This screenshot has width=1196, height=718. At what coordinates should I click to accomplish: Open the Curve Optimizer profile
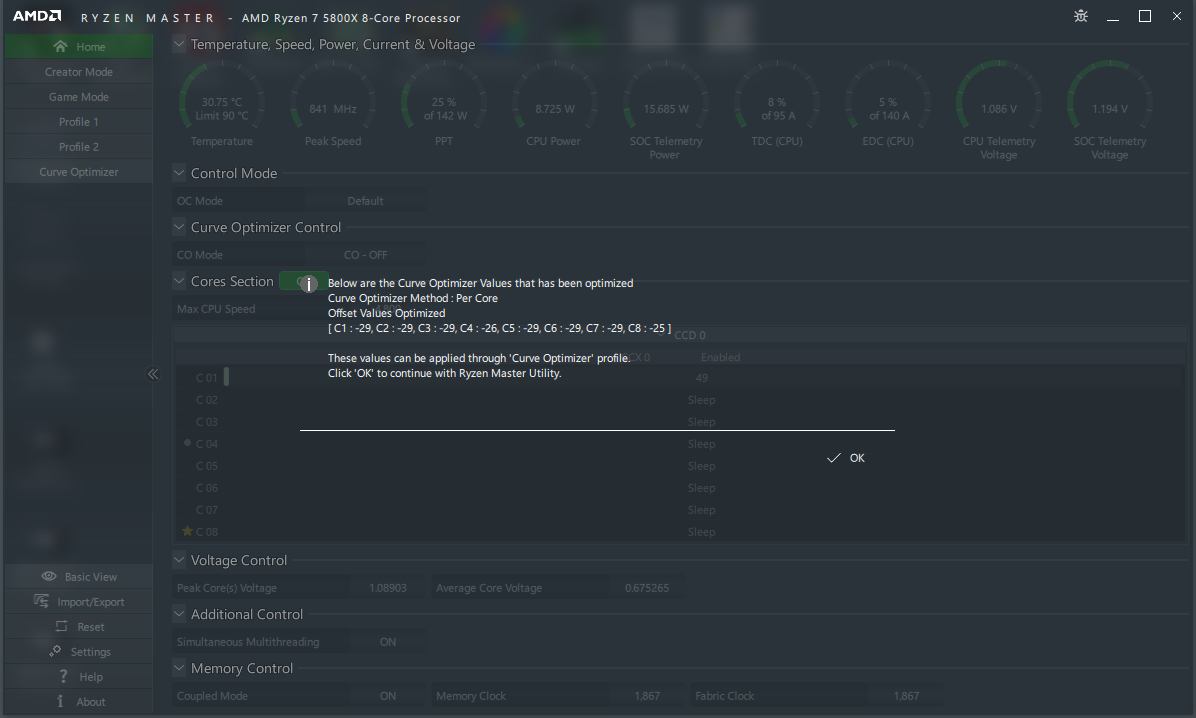[x=79, y=172]
